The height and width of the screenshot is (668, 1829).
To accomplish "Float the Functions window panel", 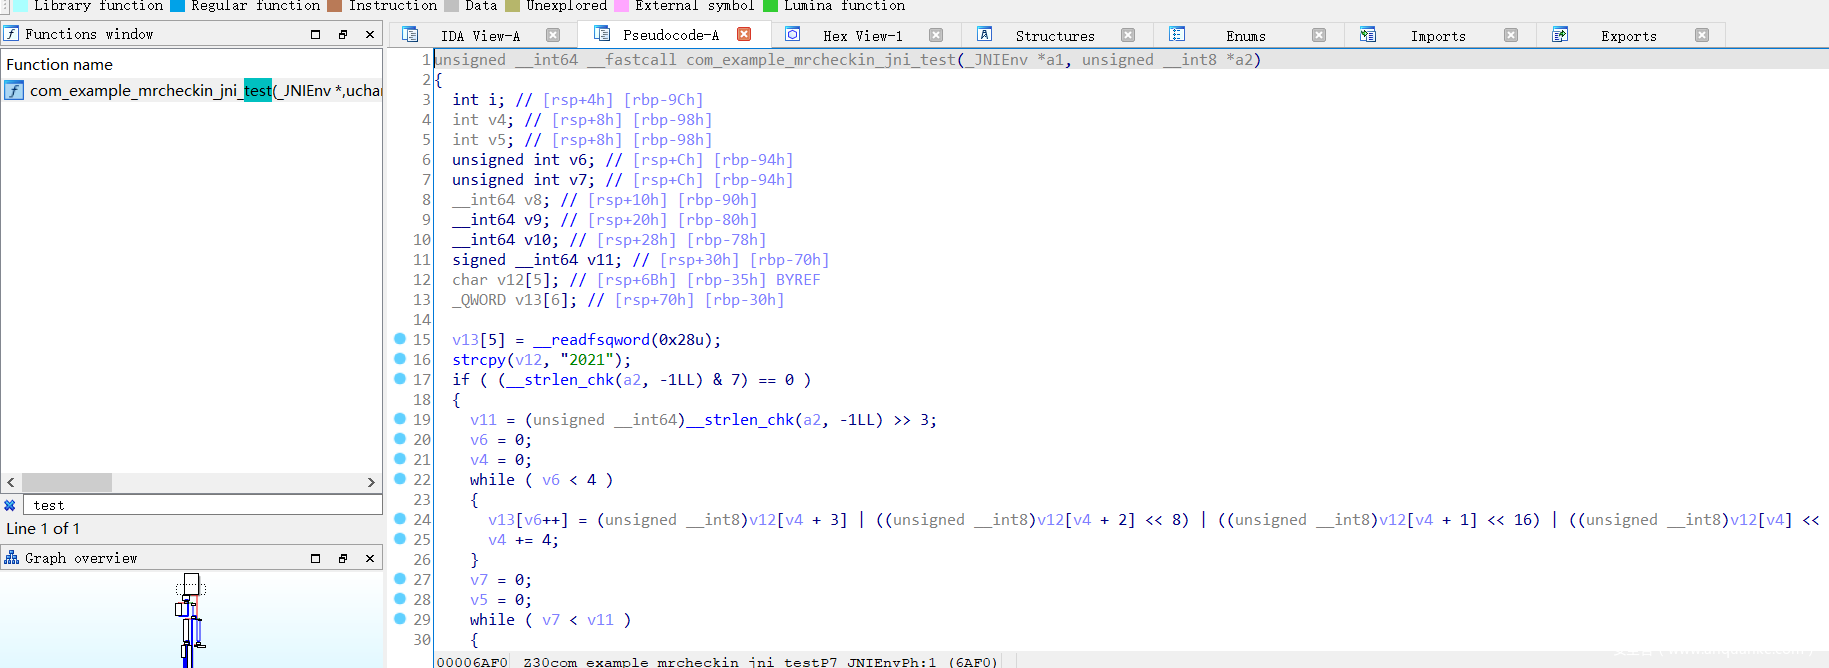I will (x=343, y=34).
